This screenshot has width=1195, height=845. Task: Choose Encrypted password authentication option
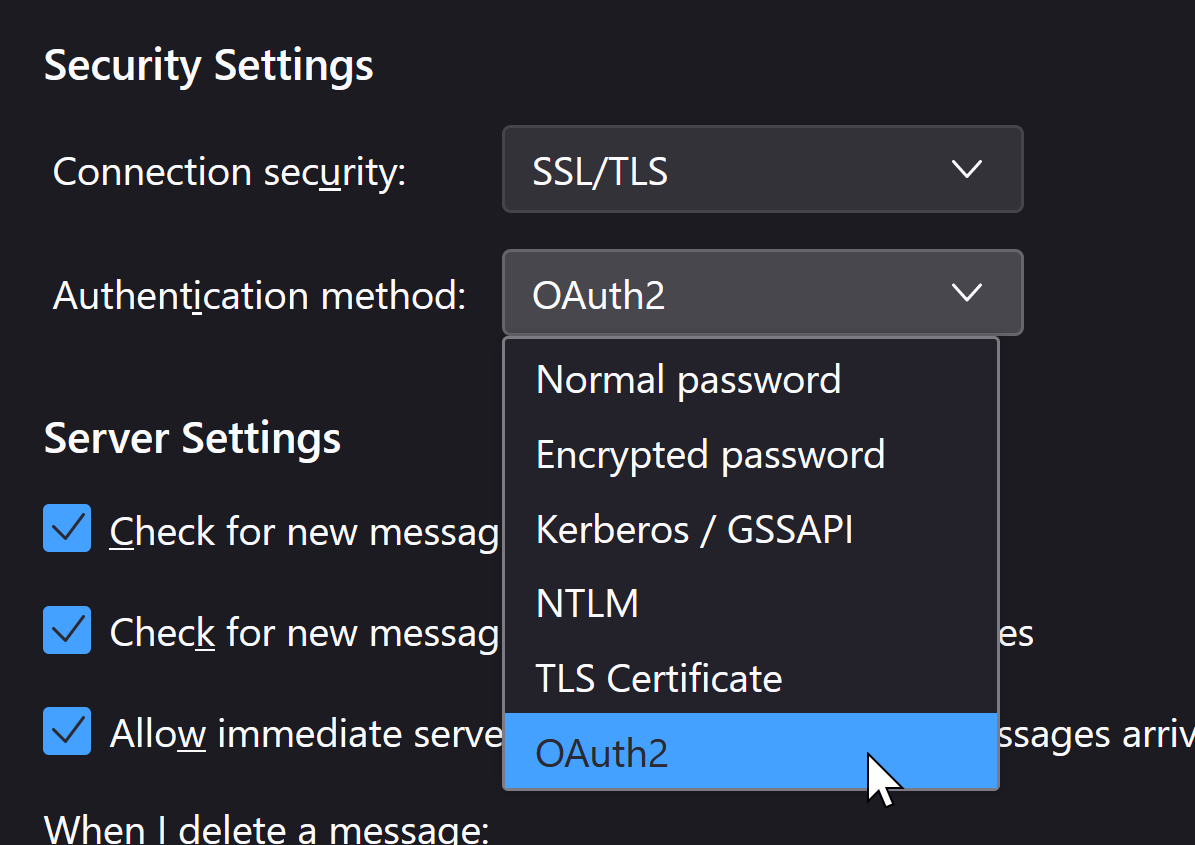tap(710, 455)
